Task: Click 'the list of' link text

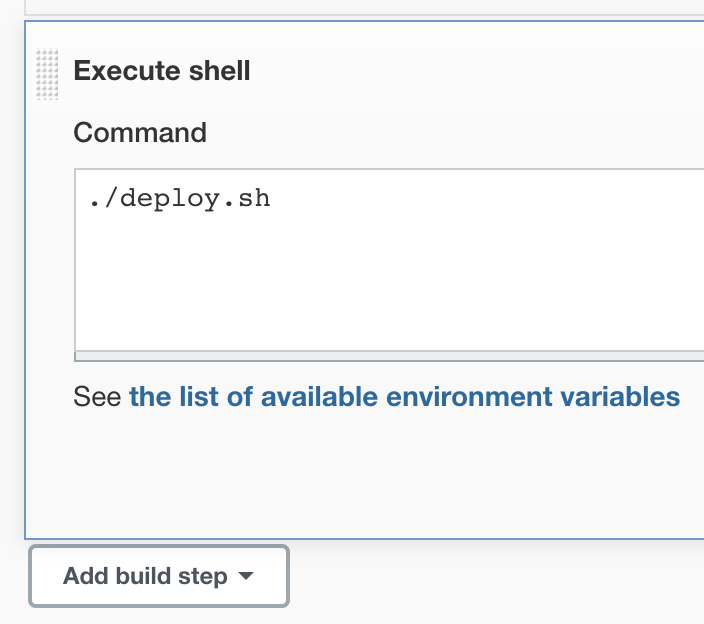Action: [x=190, y=397]
